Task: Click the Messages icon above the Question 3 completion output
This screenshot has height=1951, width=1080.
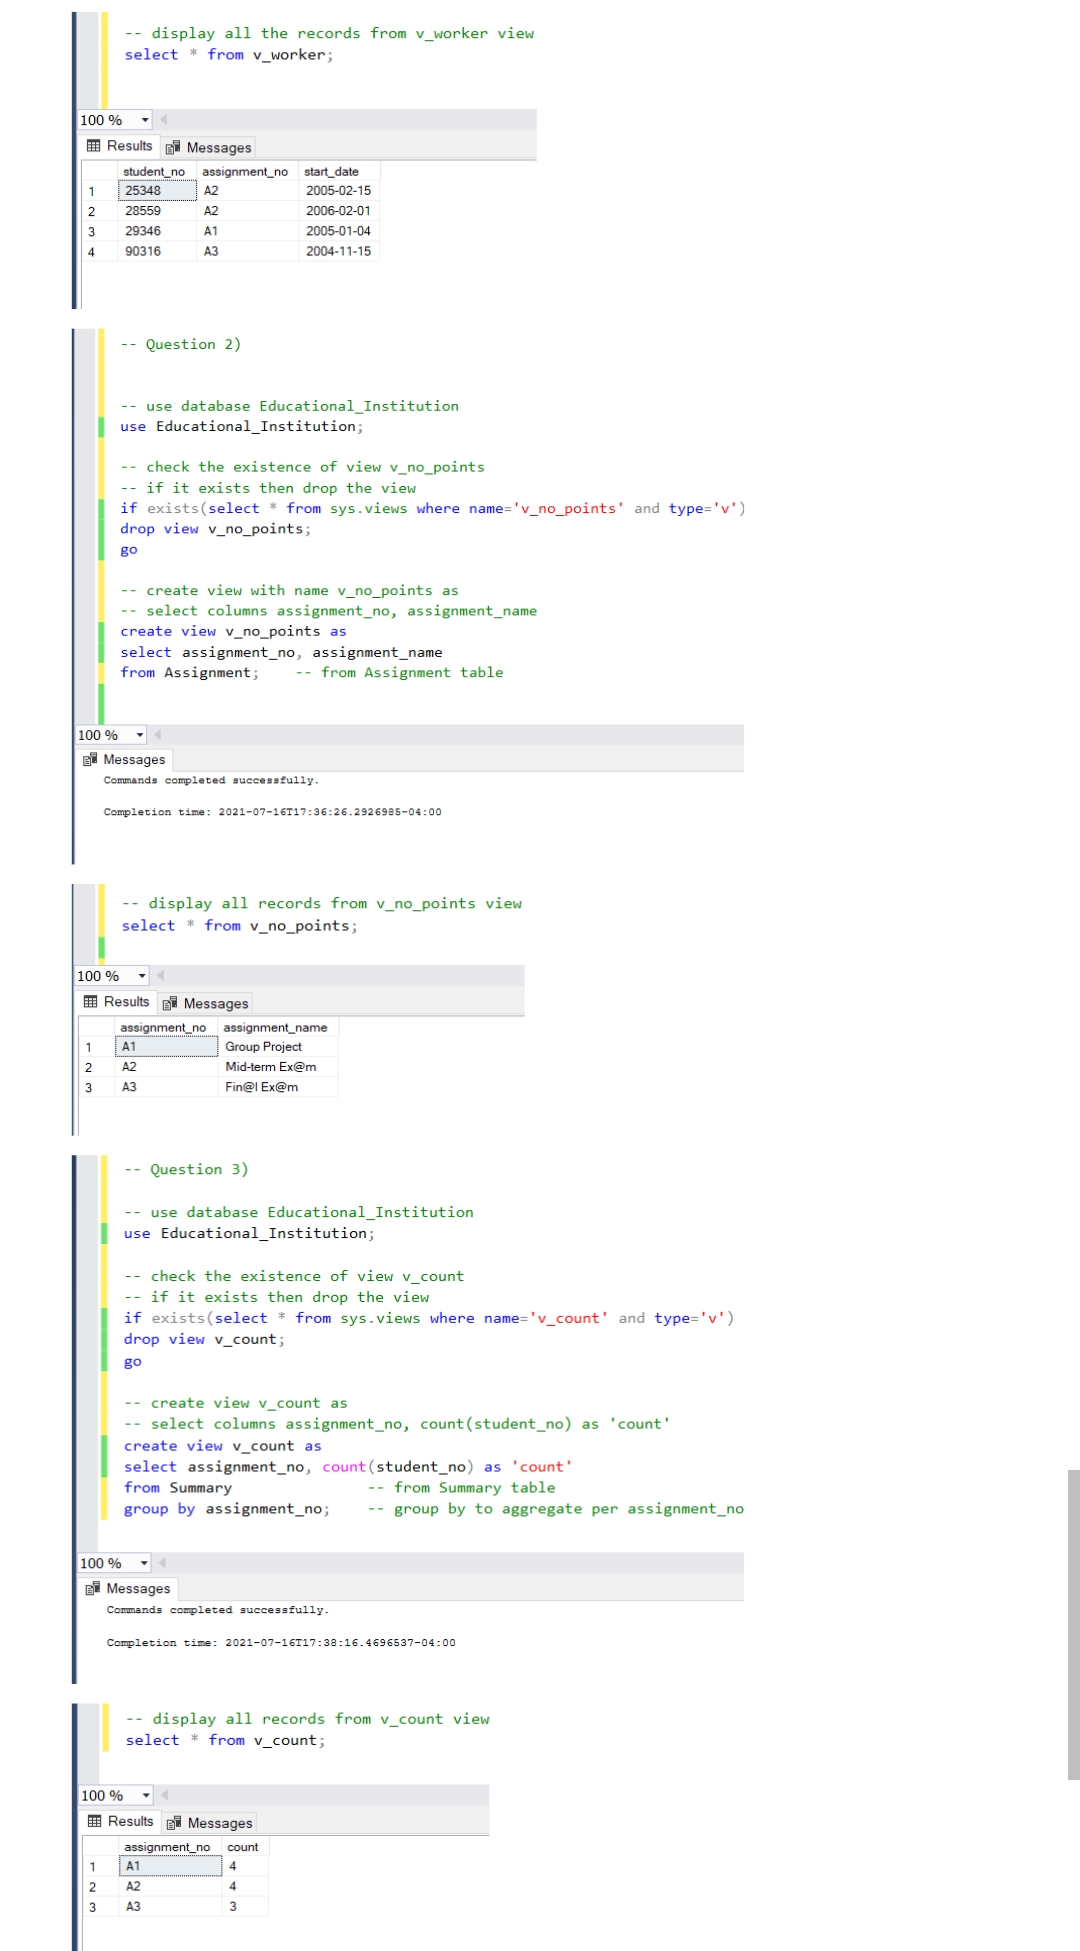Action: click(93, 1588)
